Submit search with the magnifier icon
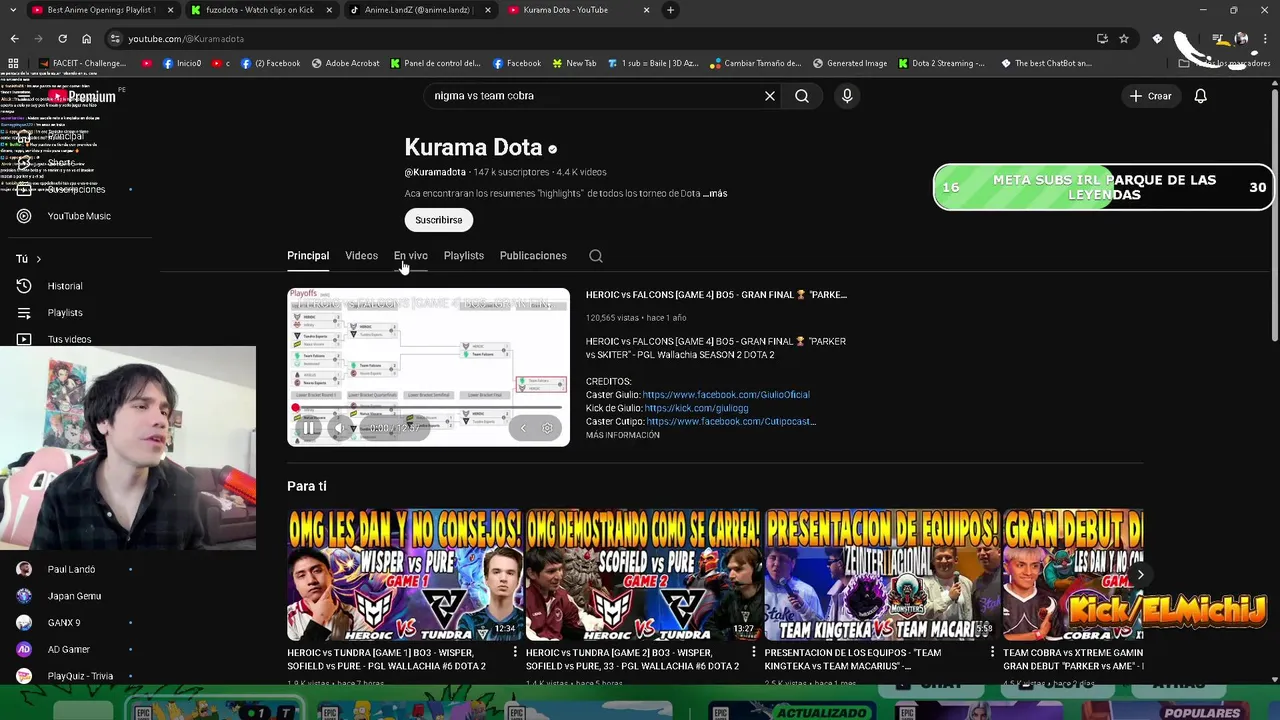The width and height of the screenshot is (1280, 720). point(802,96)
